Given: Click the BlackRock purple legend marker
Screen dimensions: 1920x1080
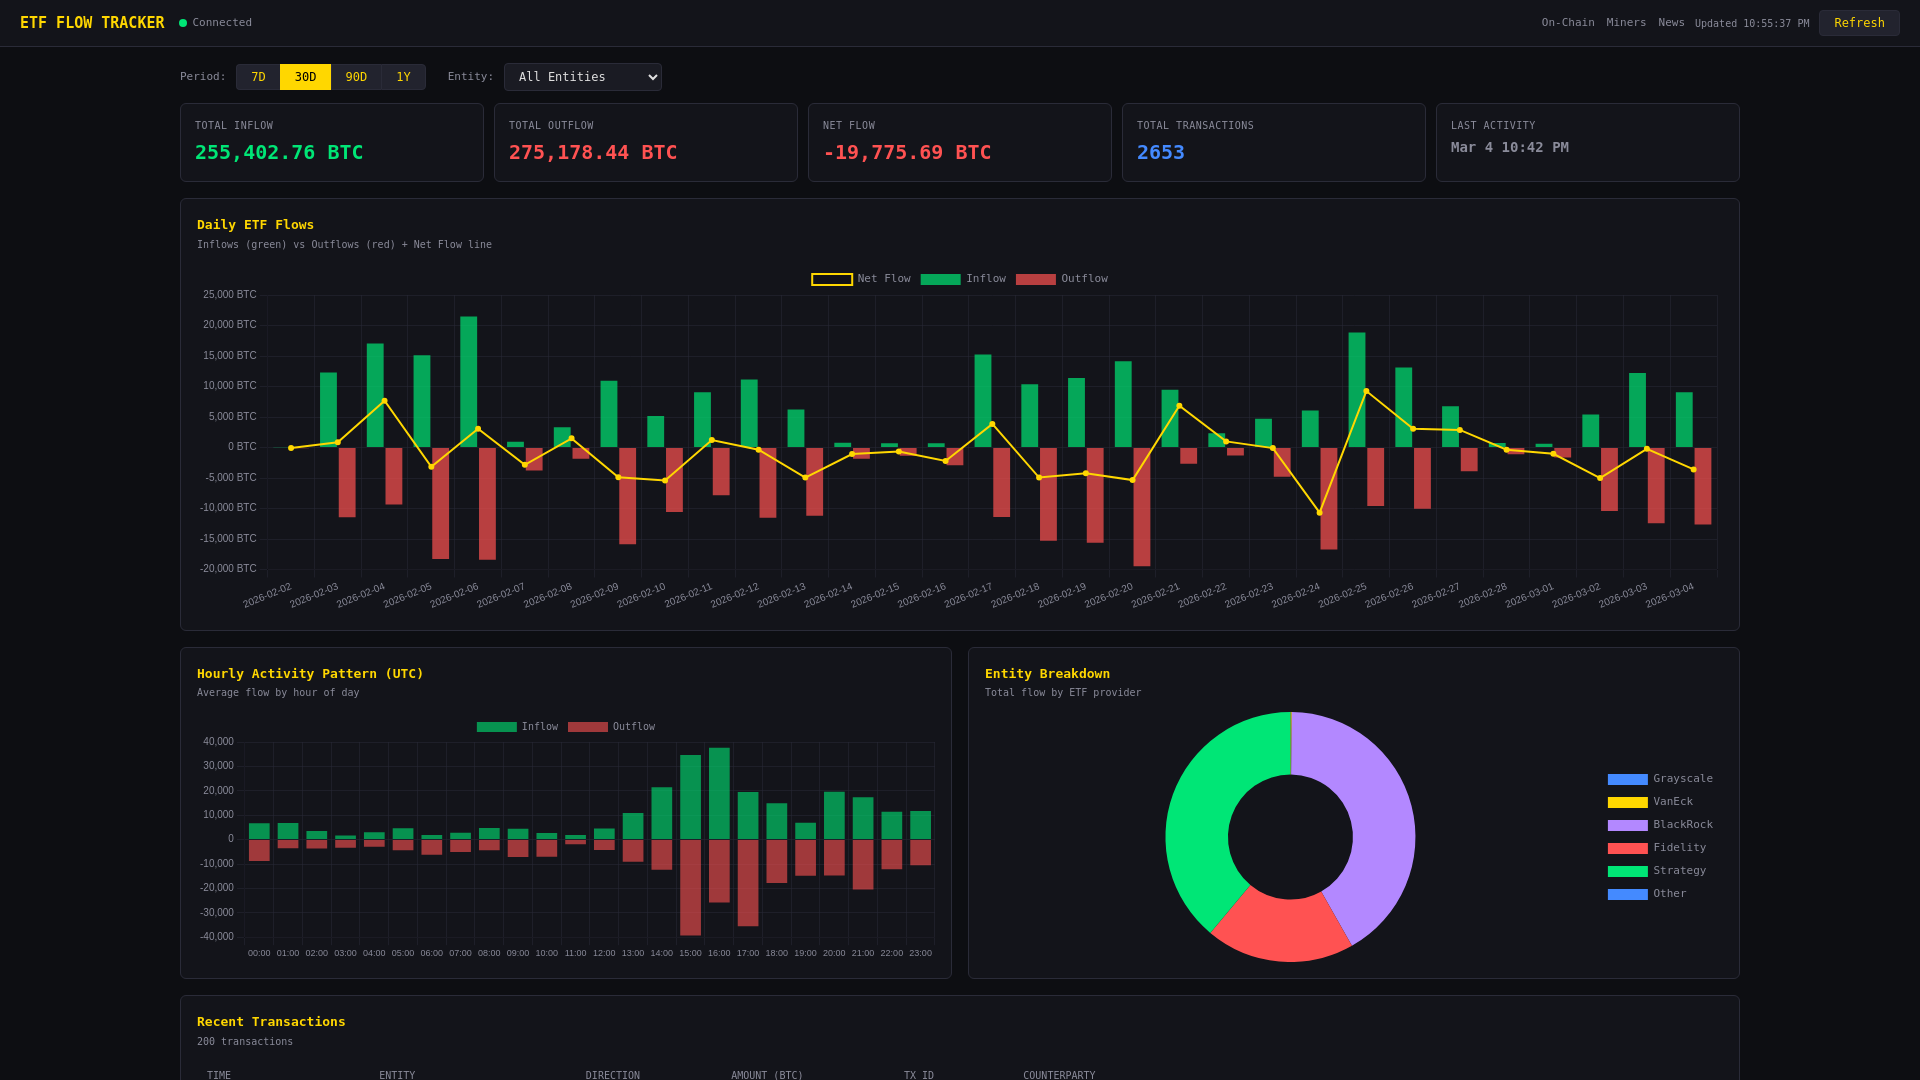Looking at the screenshot, I should click(1626, 824).
